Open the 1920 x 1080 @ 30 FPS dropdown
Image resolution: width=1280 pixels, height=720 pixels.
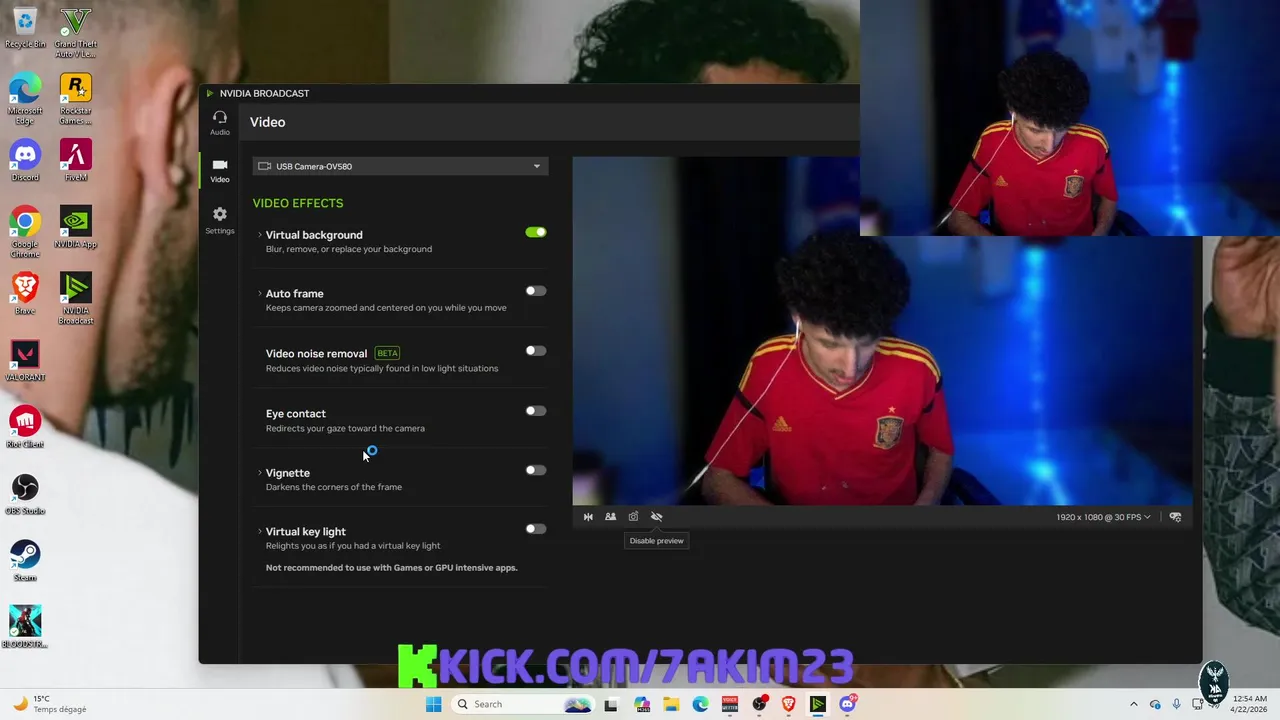[1103, 517]
